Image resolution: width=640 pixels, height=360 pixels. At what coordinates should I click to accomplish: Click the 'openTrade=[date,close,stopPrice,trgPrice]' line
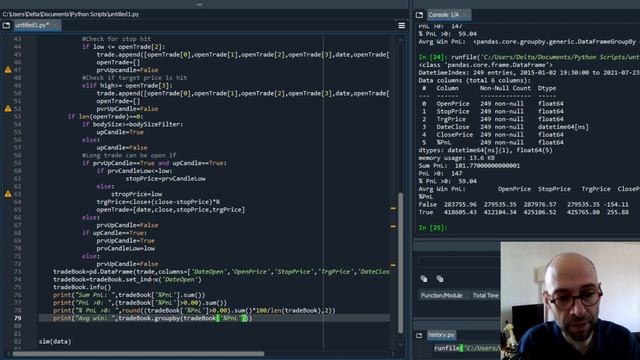click(171, 210)
